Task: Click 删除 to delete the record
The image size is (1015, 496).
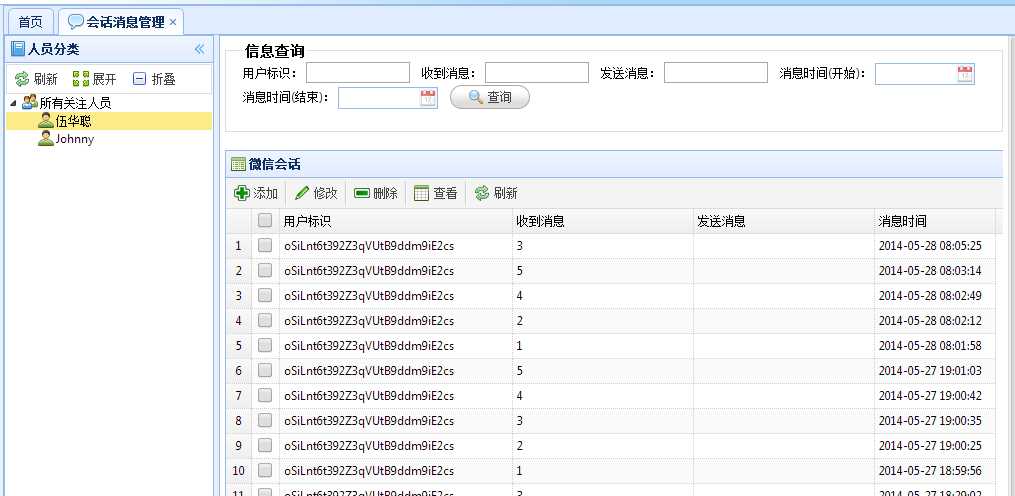Action: 376,193
